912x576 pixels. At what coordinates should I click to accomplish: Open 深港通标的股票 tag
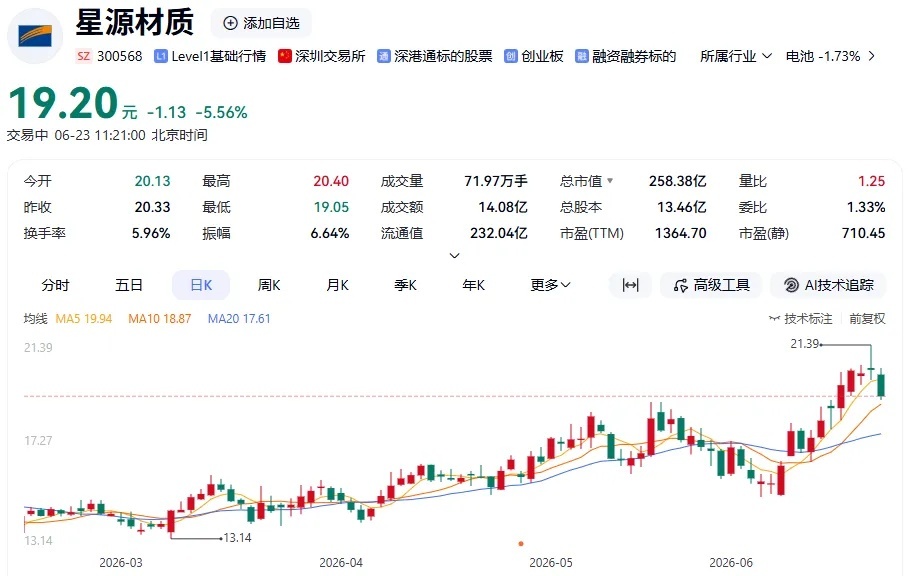(443, 56)
